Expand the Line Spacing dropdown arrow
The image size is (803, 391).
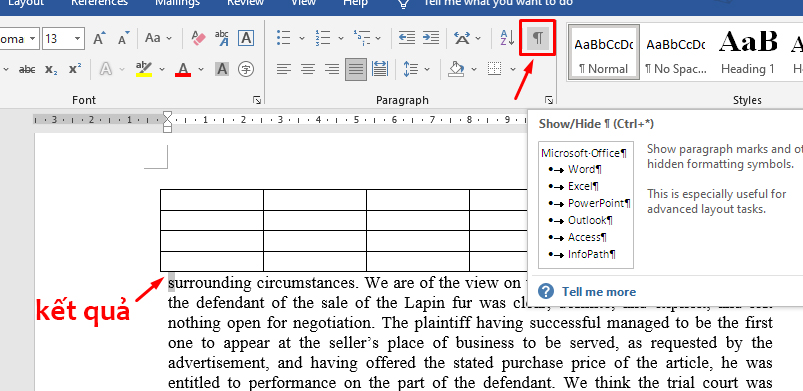(427, 69)
